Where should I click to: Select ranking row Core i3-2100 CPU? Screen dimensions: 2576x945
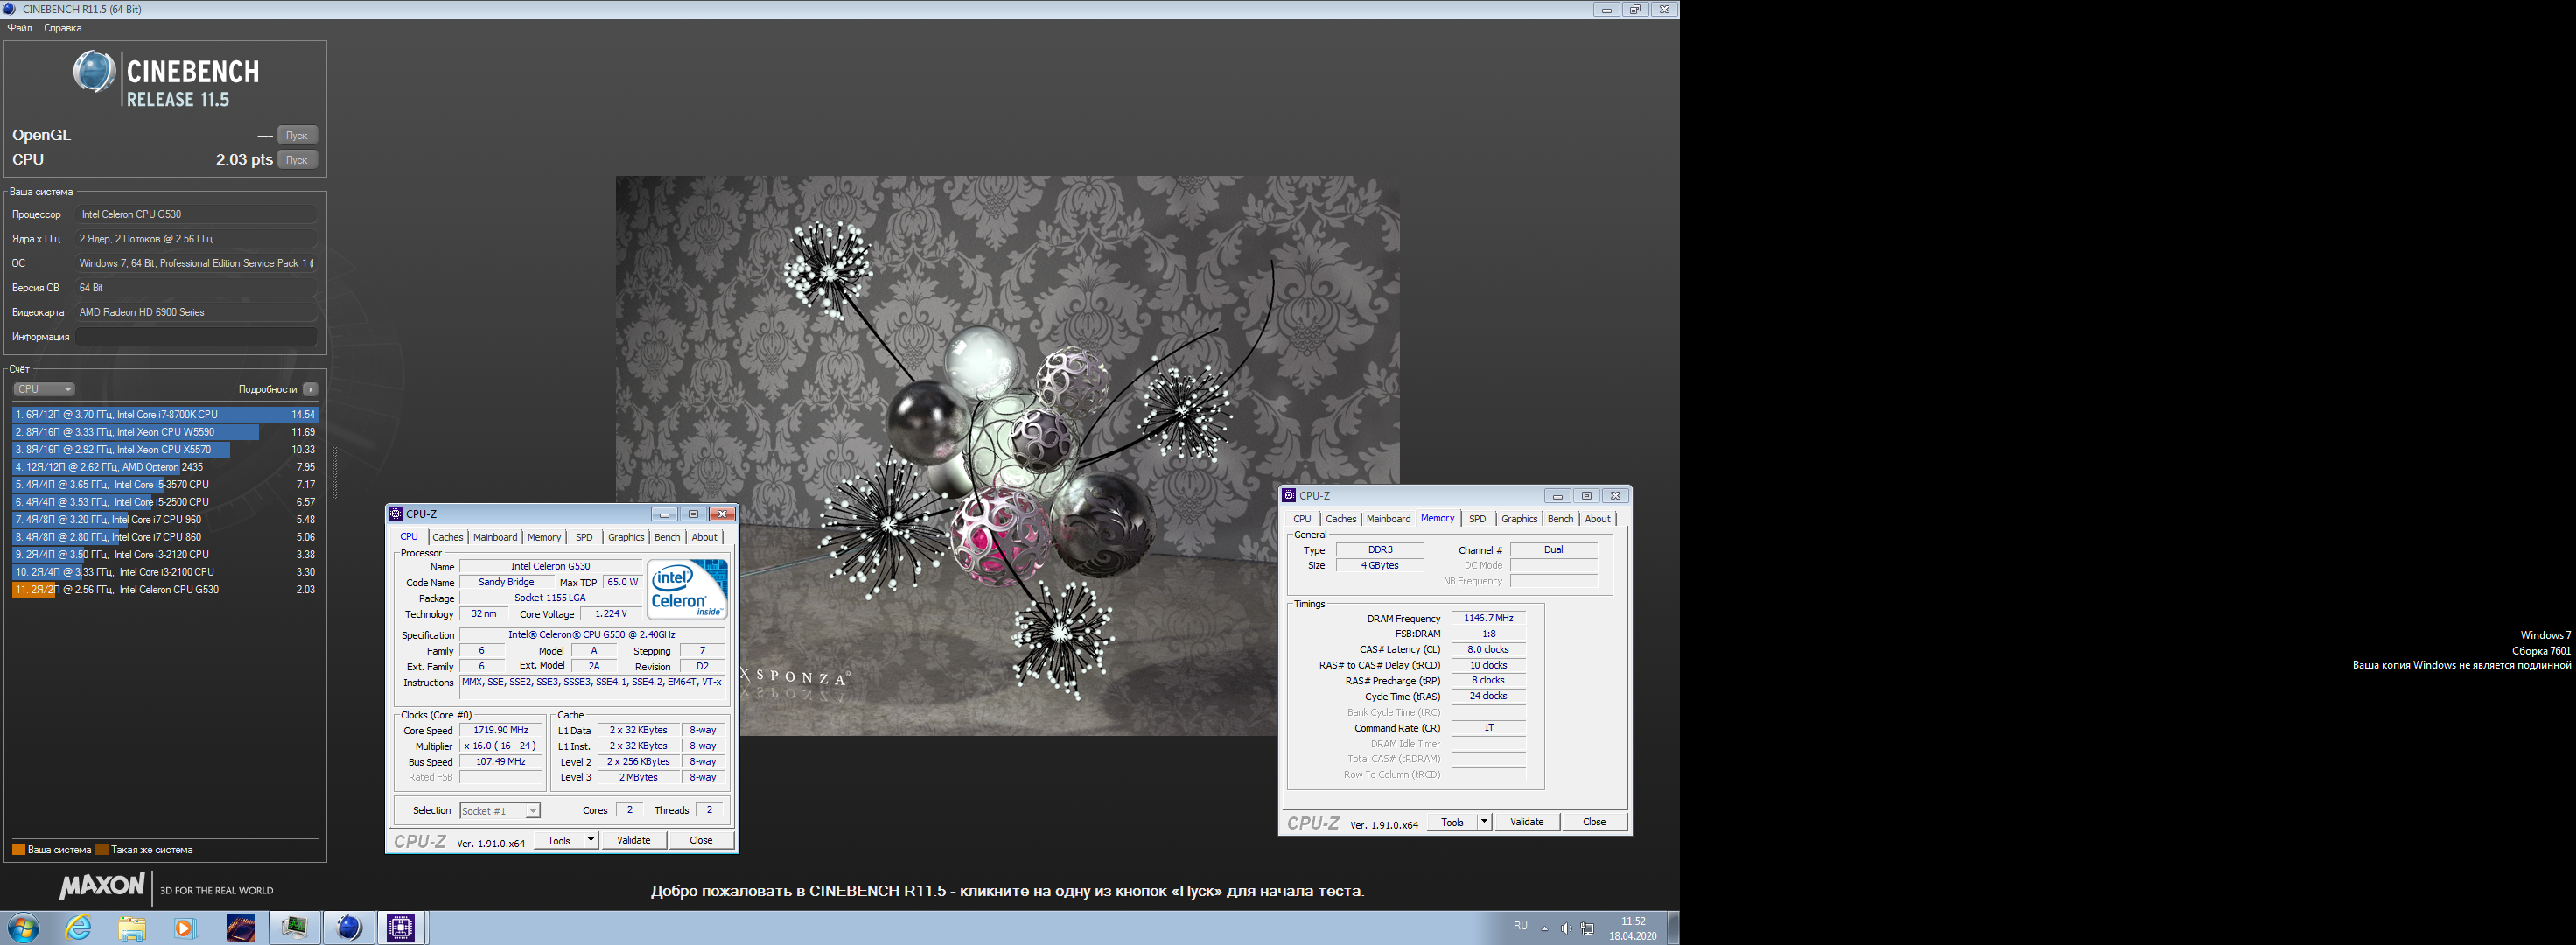click(x=166, y=572)
